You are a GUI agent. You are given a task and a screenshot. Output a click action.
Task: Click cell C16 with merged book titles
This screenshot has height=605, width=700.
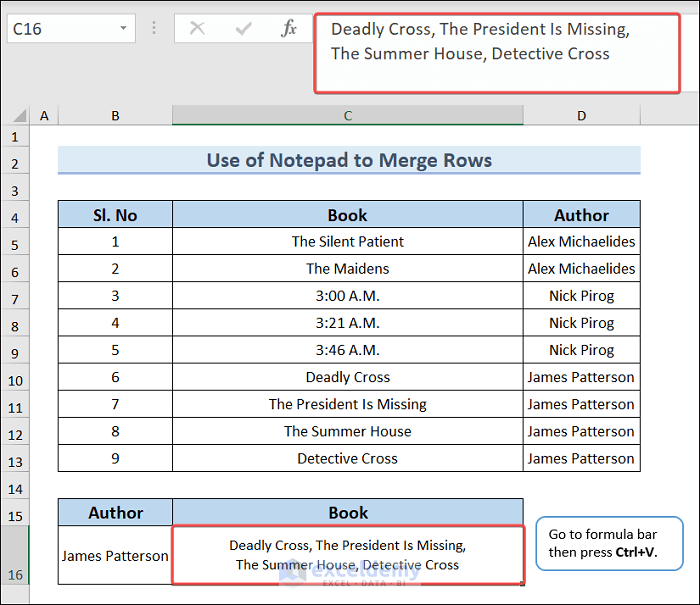(x=347, y=555)
